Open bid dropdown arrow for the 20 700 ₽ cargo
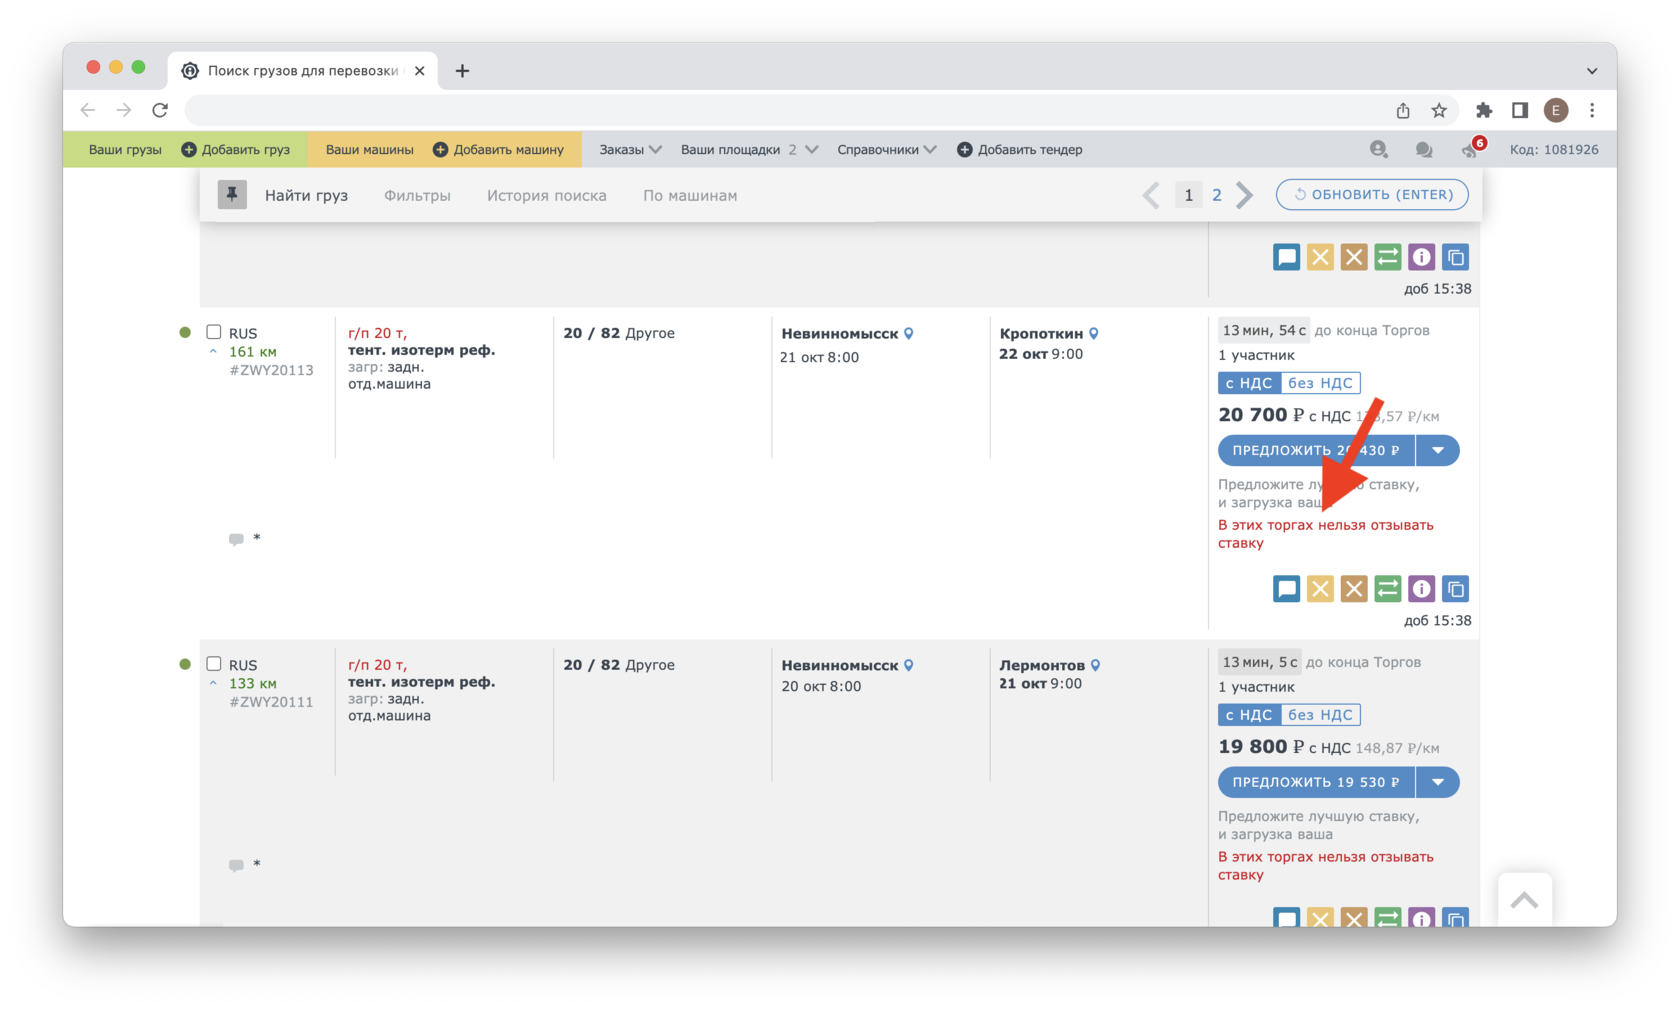This screenshot has height=1010, width=1680. pyautogui.click(x=1438, y=450)
